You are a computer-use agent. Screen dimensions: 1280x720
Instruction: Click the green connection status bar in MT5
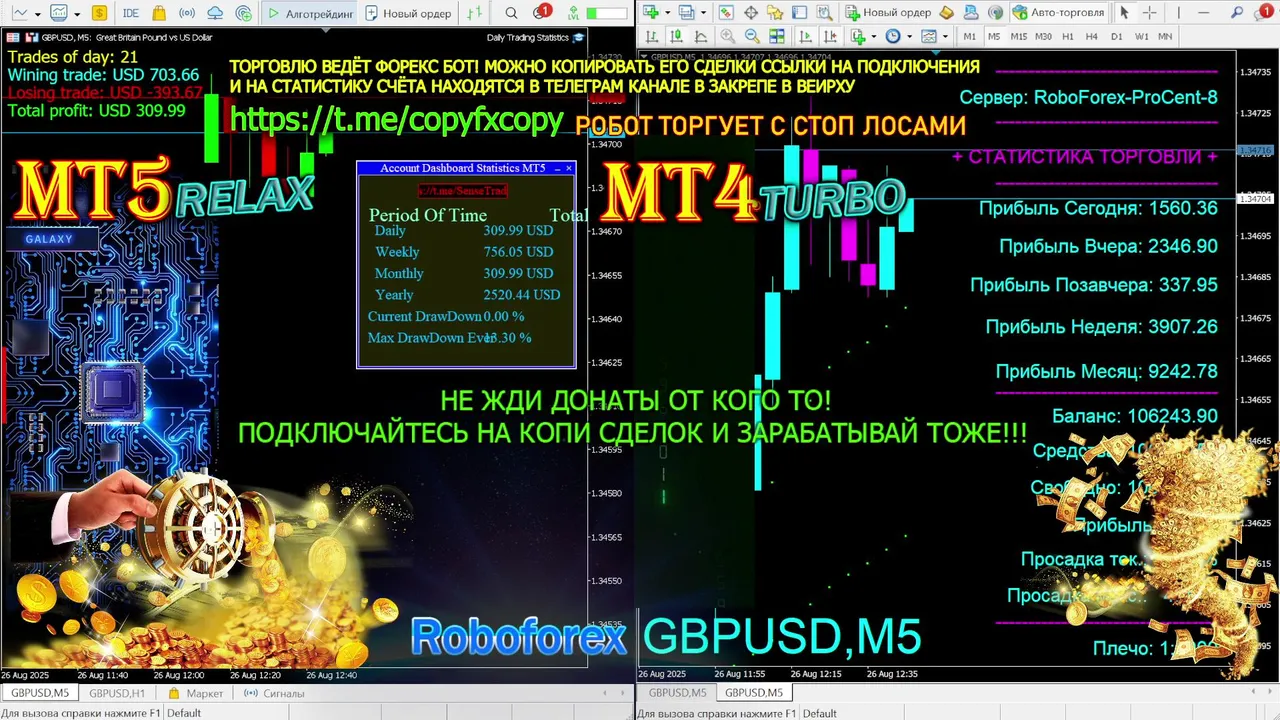click(x=607, y=13)
